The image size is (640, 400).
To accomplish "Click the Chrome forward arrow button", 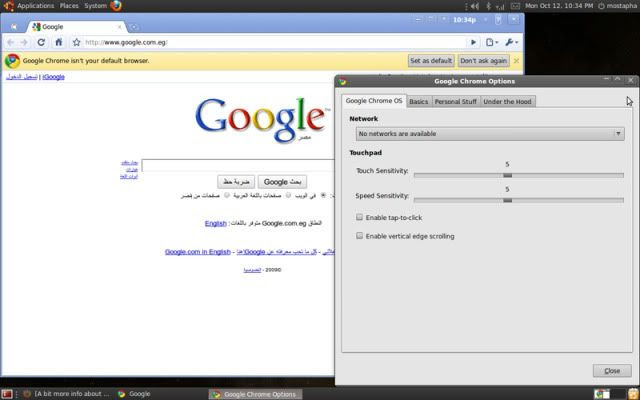I will coord(24,42).
